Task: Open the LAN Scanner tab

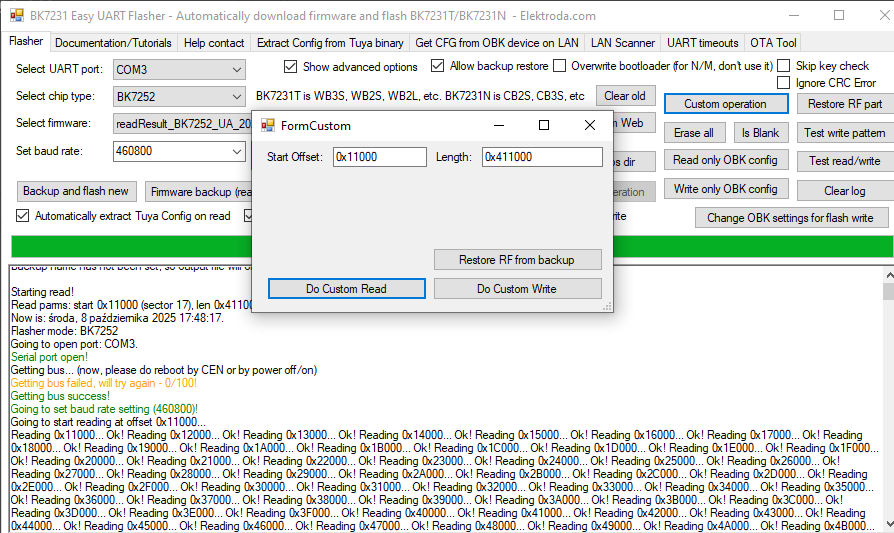Action: tap(623, 43)
